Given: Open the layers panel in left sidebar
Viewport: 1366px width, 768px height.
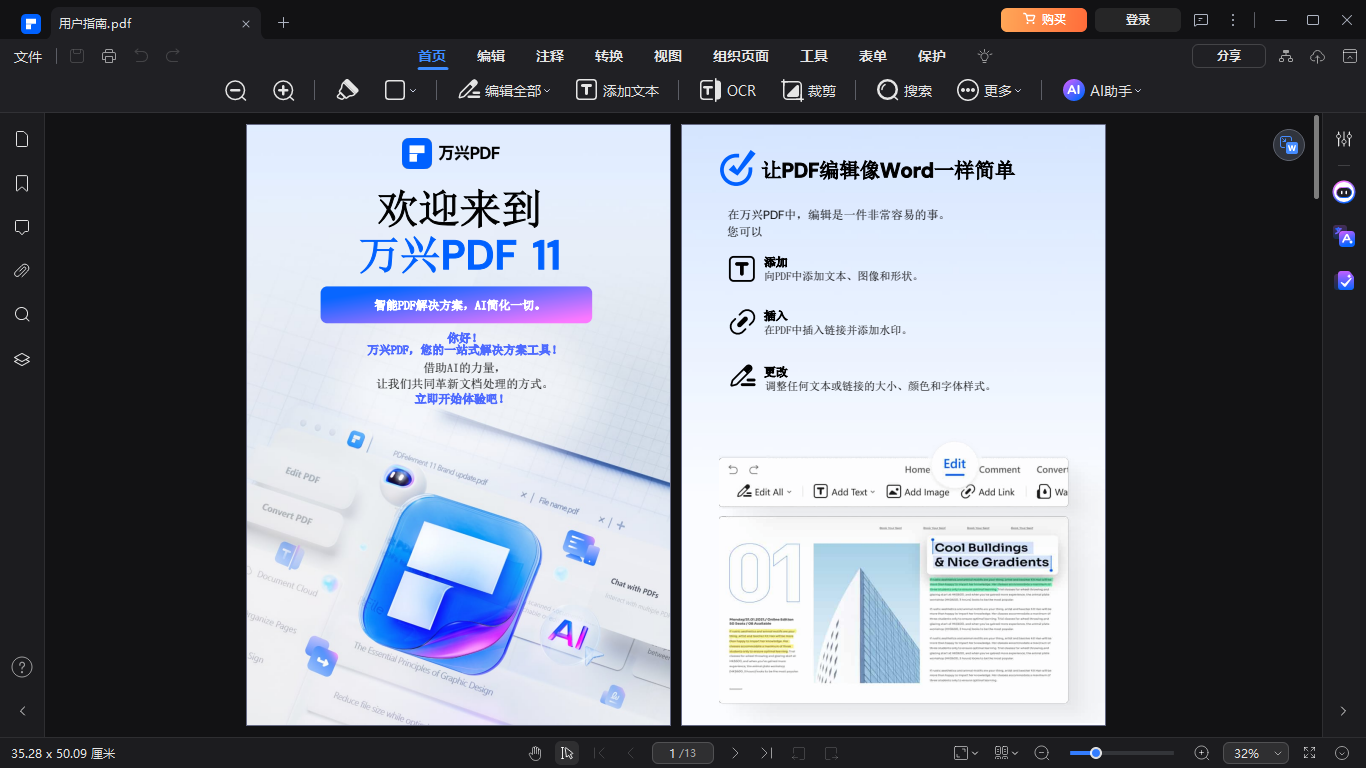Looking at the screenshot, I should [22, 359].
